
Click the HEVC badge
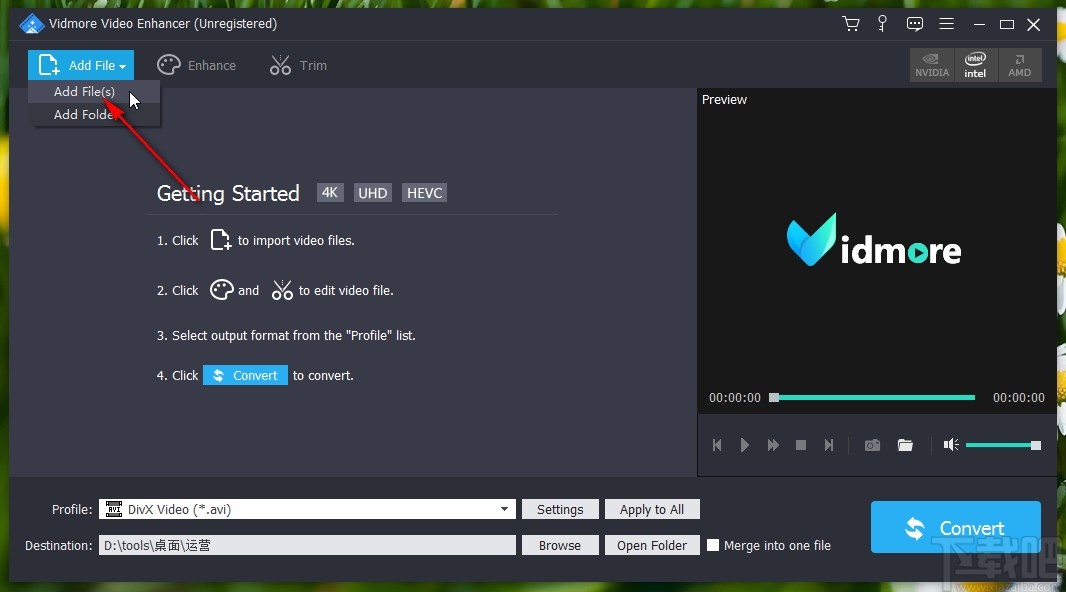[x=424, y=193]
